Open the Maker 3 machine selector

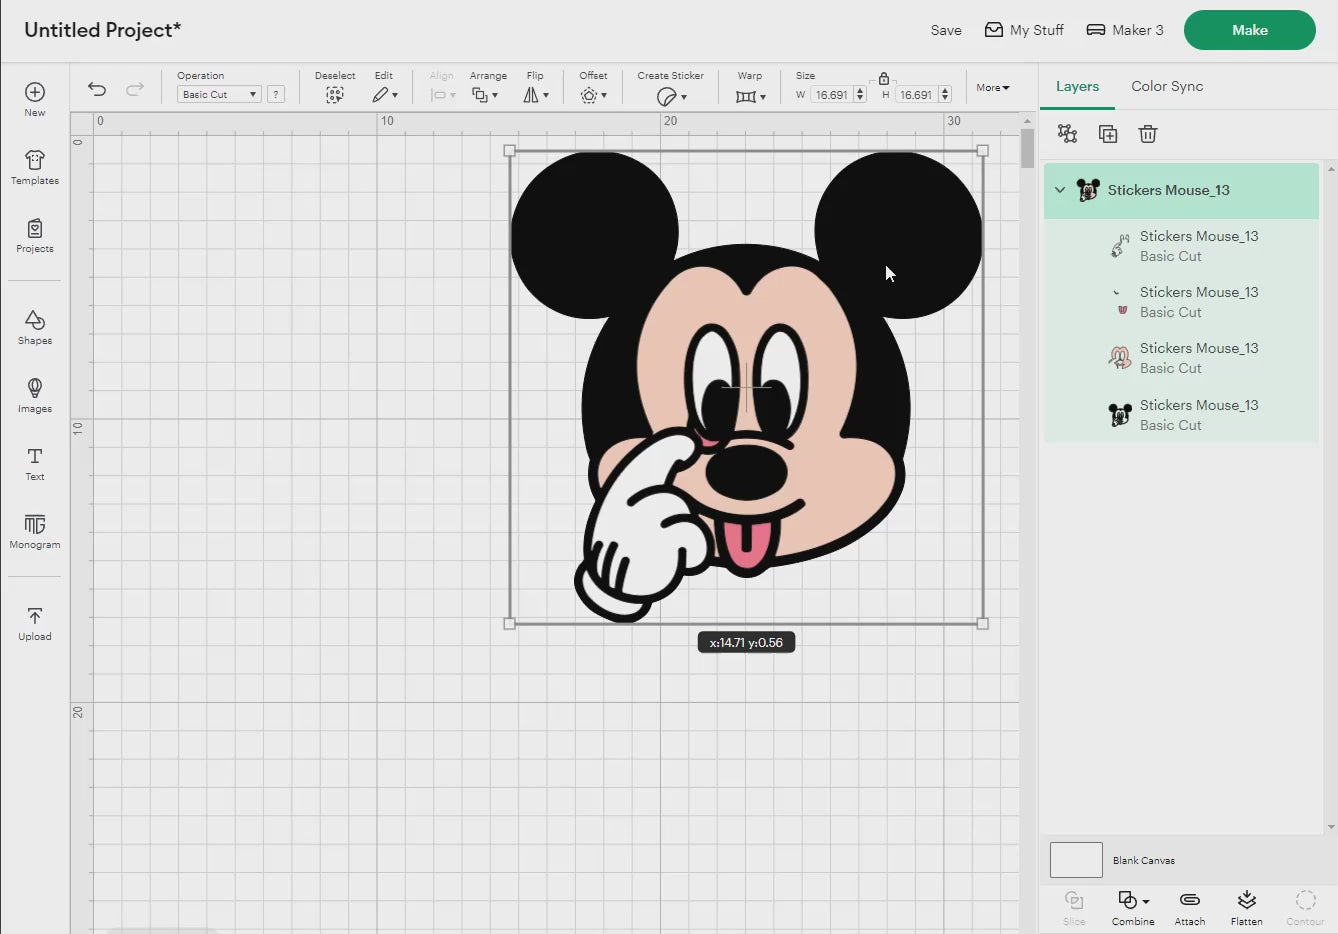click(1125, 30)
